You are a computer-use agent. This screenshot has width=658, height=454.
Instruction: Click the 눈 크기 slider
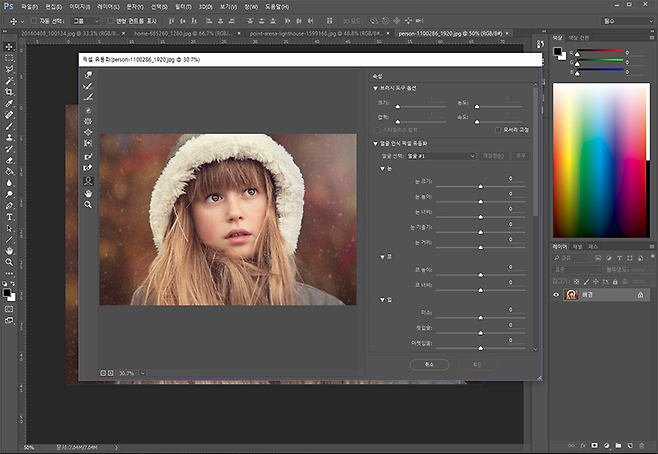[479, 186]
